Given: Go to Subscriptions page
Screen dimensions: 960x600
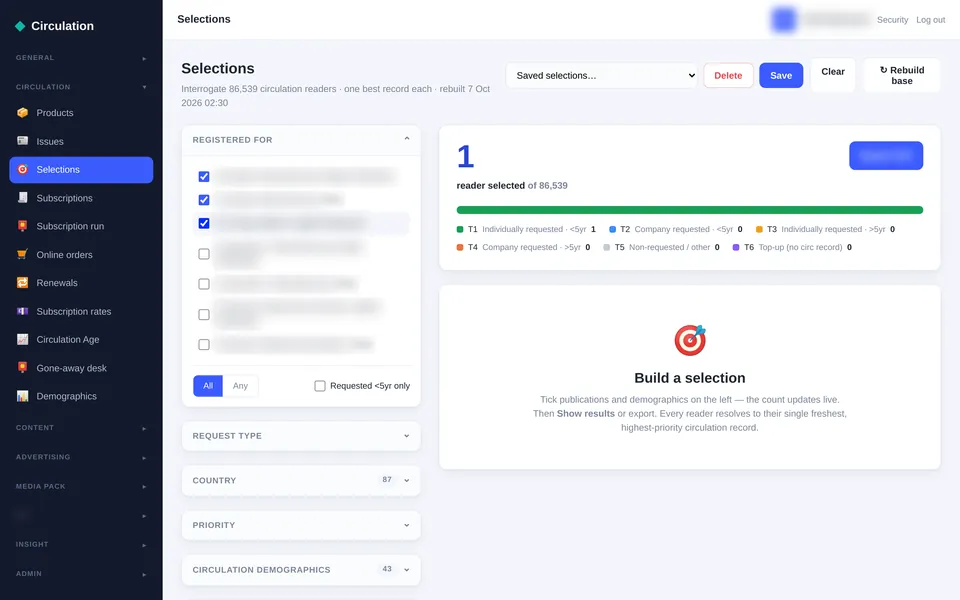Looking at the screenshot, I should click(81, 198).
